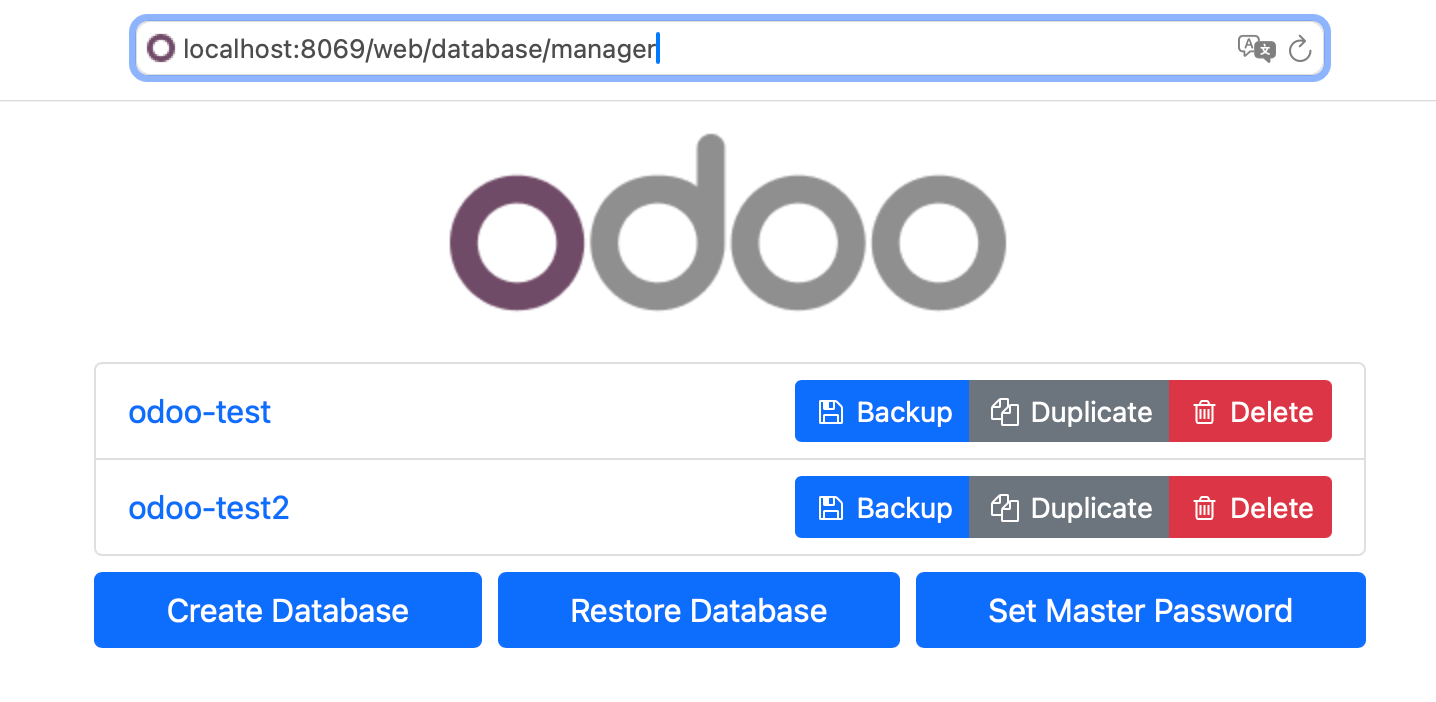Open the odoo-test2 database link
This screenshot has height=702, width=1436.
click(209, 508)
